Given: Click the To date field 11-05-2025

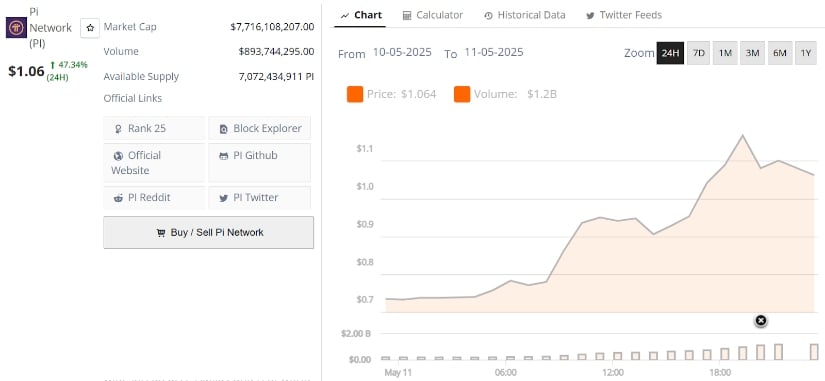Looking at the screenshot, I should click(494, 52).
